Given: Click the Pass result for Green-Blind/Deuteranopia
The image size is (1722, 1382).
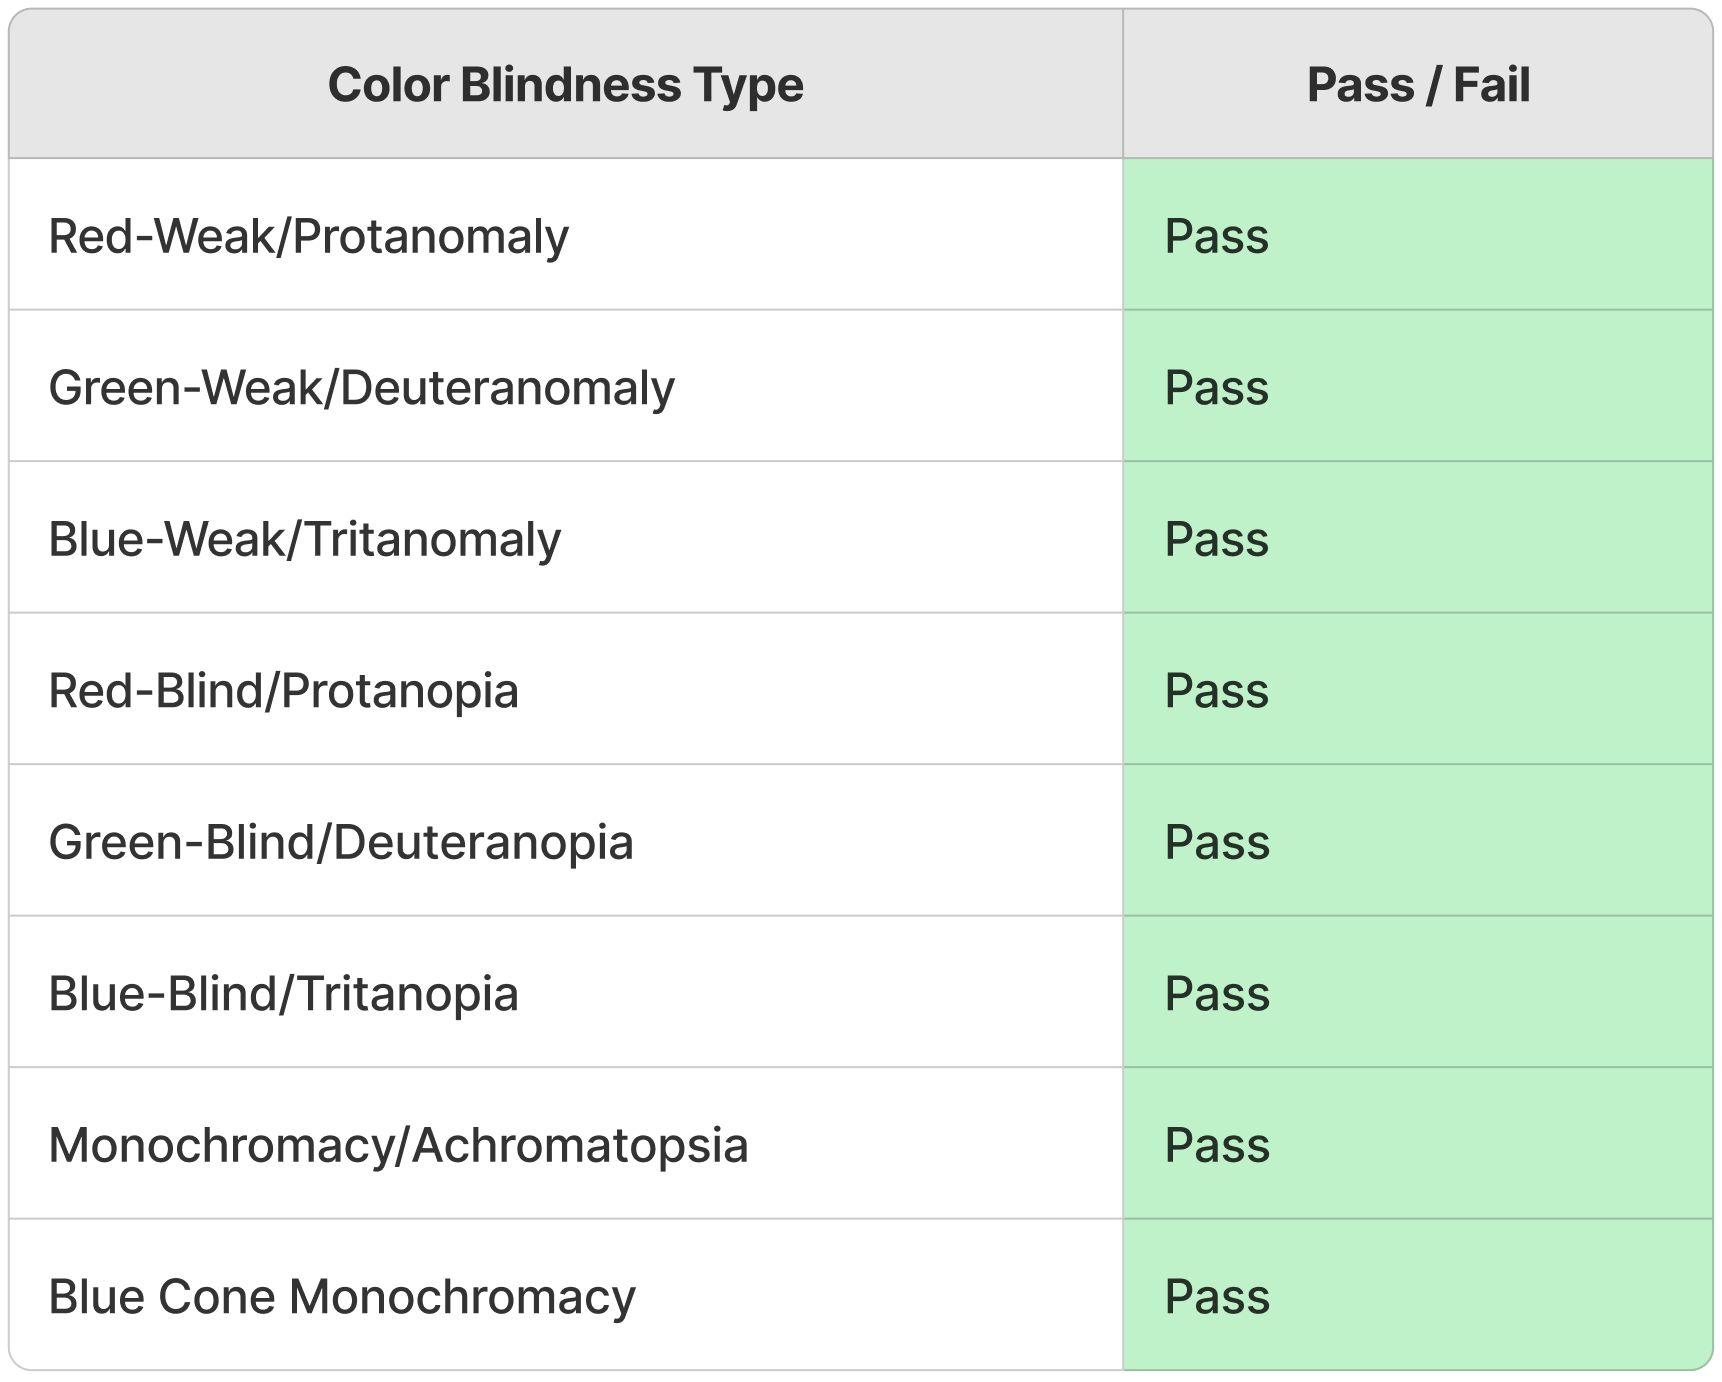Looking at the screenshot, I should pos(1216,843).
